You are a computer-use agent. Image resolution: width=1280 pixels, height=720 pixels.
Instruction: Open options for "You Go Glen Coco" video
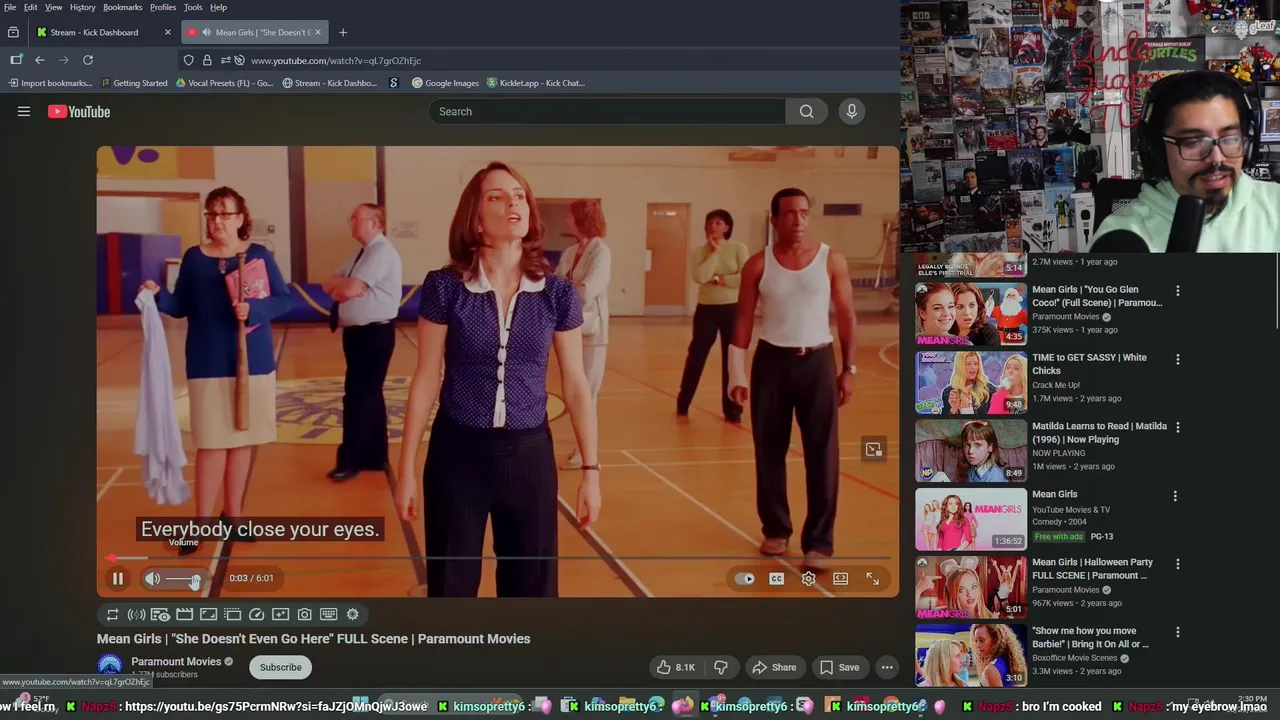[1178, 291]
